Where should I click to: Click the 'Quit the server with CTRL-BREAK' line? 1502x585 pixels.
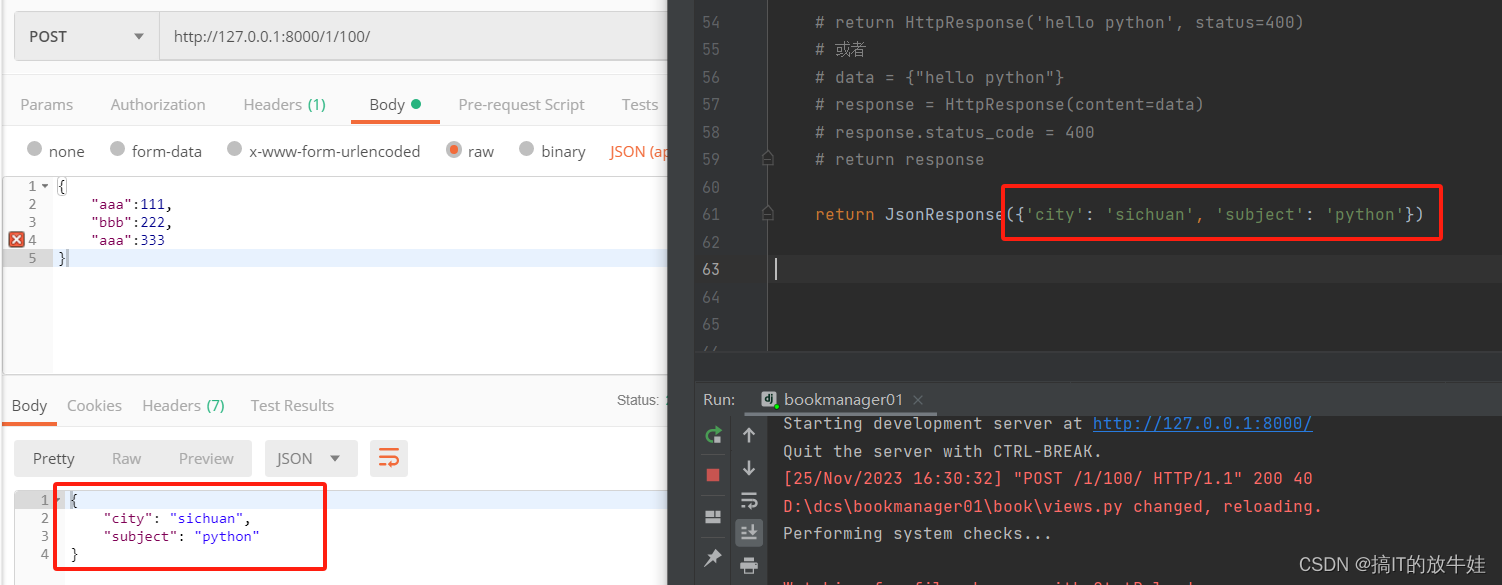(942, 452)
